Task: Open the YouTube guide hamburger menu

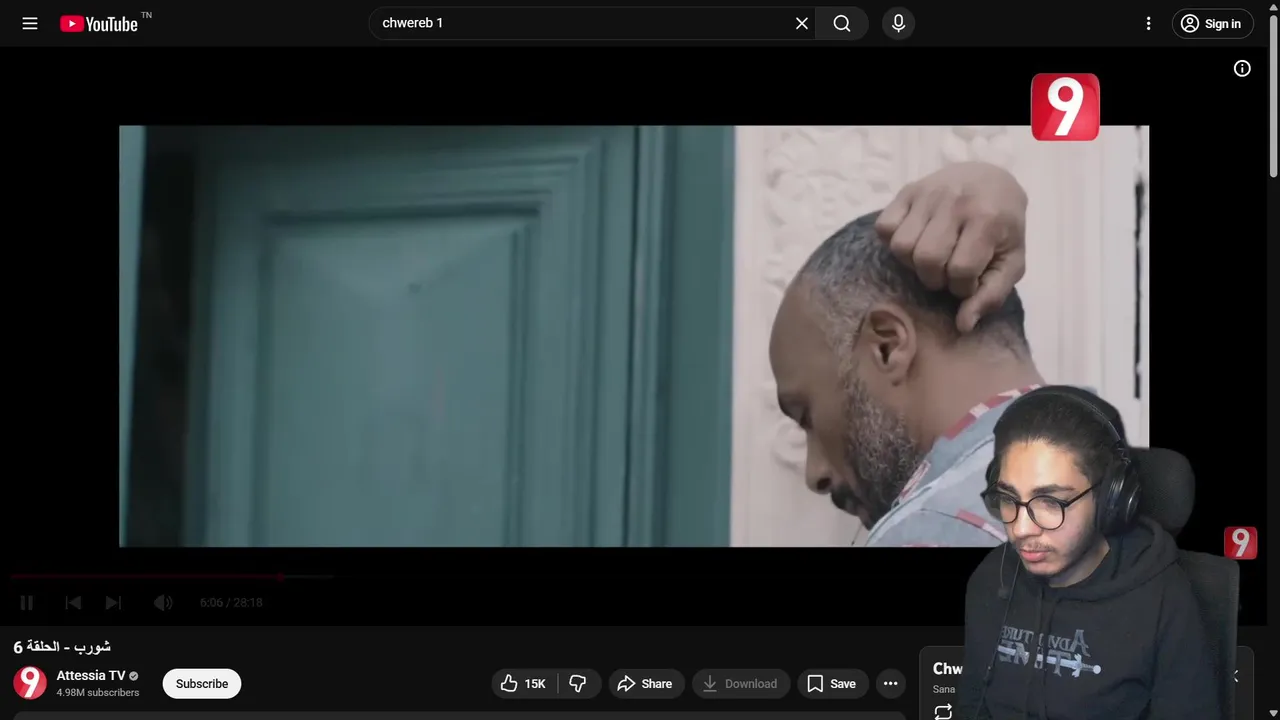Action: pos(30,23)
